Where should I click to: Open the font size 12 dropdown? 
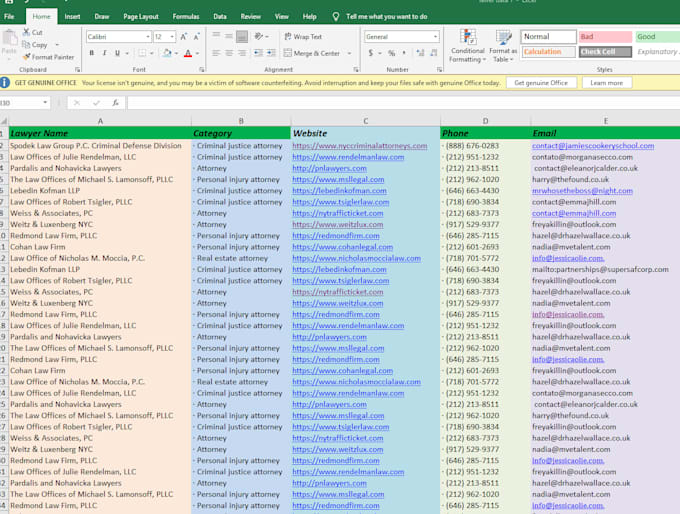(172, 37)
